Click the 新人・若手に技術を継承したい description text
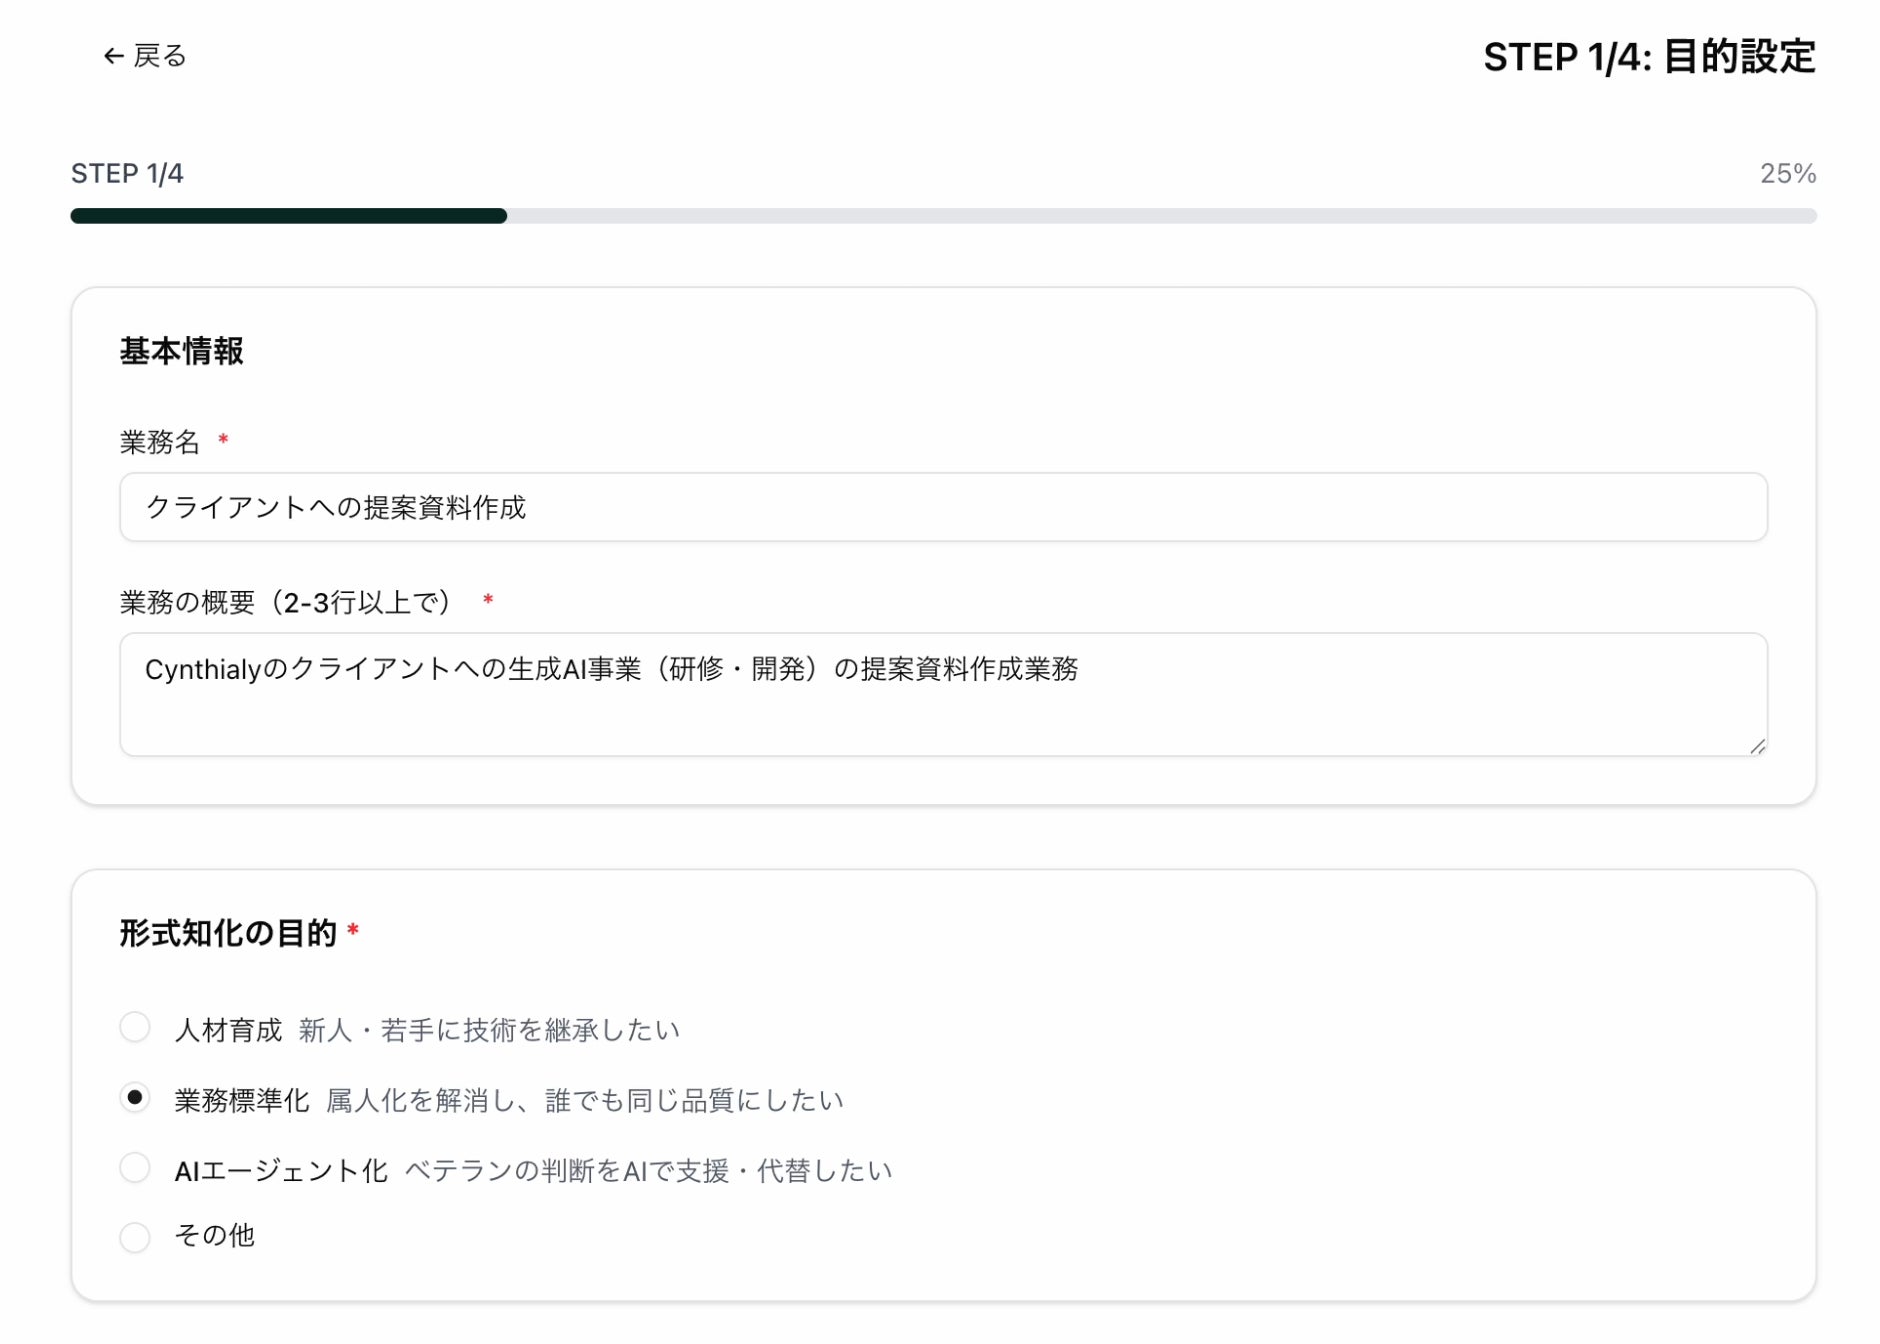Viewport: 1880px width, 1344px height. pyautogui.click(x=489, y=1030)
